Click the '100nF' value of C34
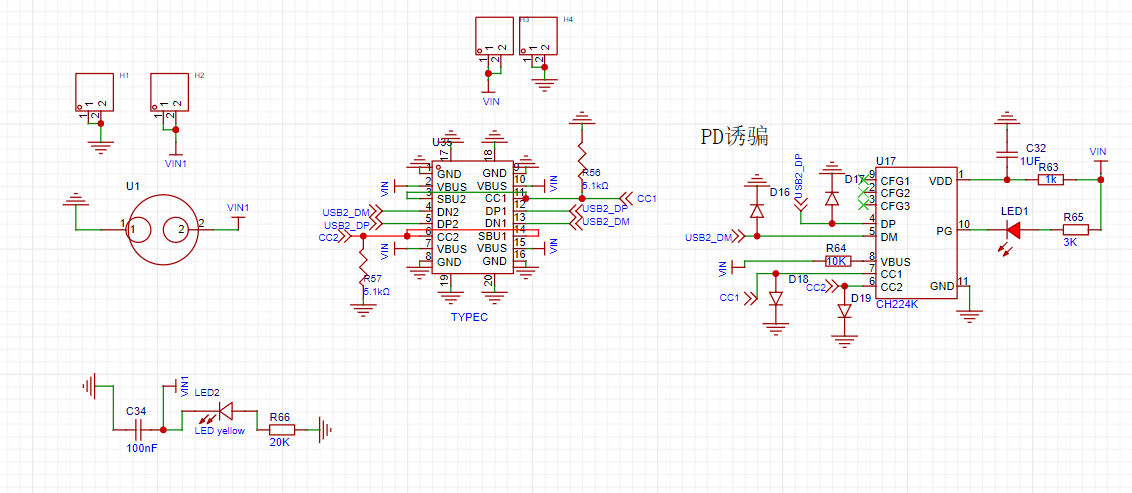Screen dimensions: 1132x493 (142, 448)
